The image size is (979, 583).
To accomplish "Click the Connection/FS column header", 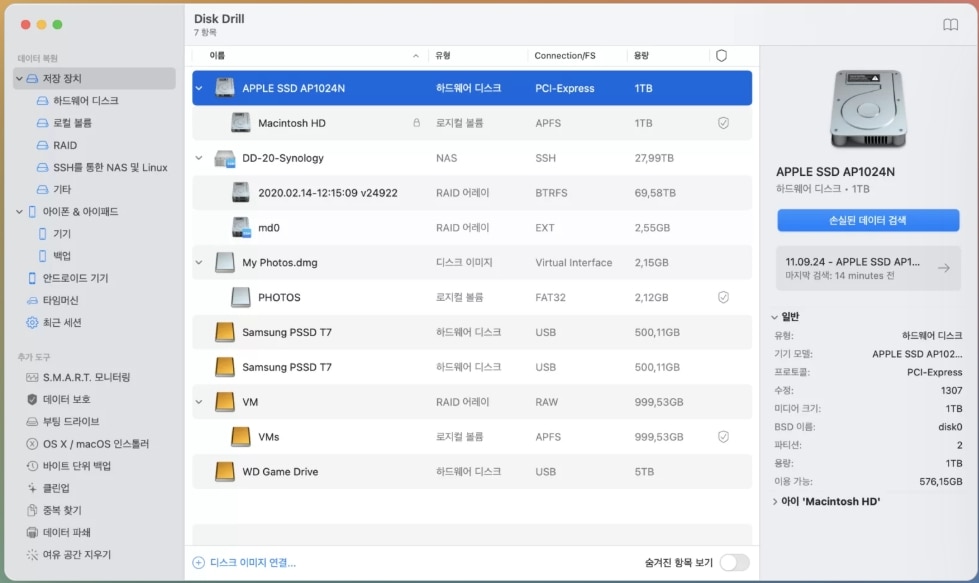I will point(565,56).
